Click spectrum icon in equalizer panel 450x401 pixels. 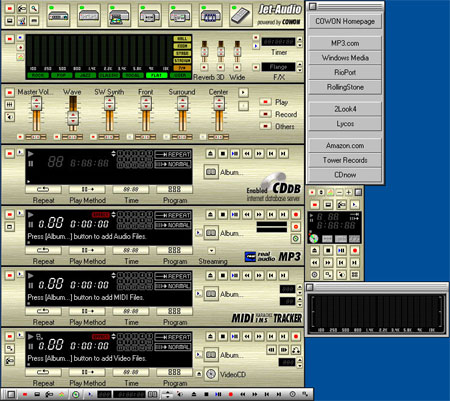(x=20, y=57)
